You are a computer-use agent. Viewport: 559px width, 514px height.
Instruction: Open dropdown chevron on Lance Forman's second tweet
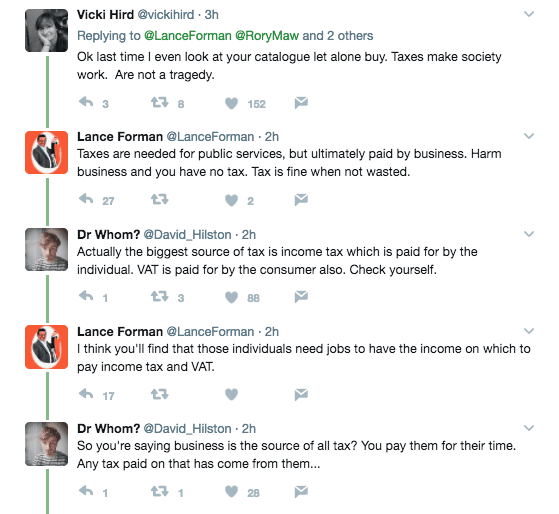529,331
